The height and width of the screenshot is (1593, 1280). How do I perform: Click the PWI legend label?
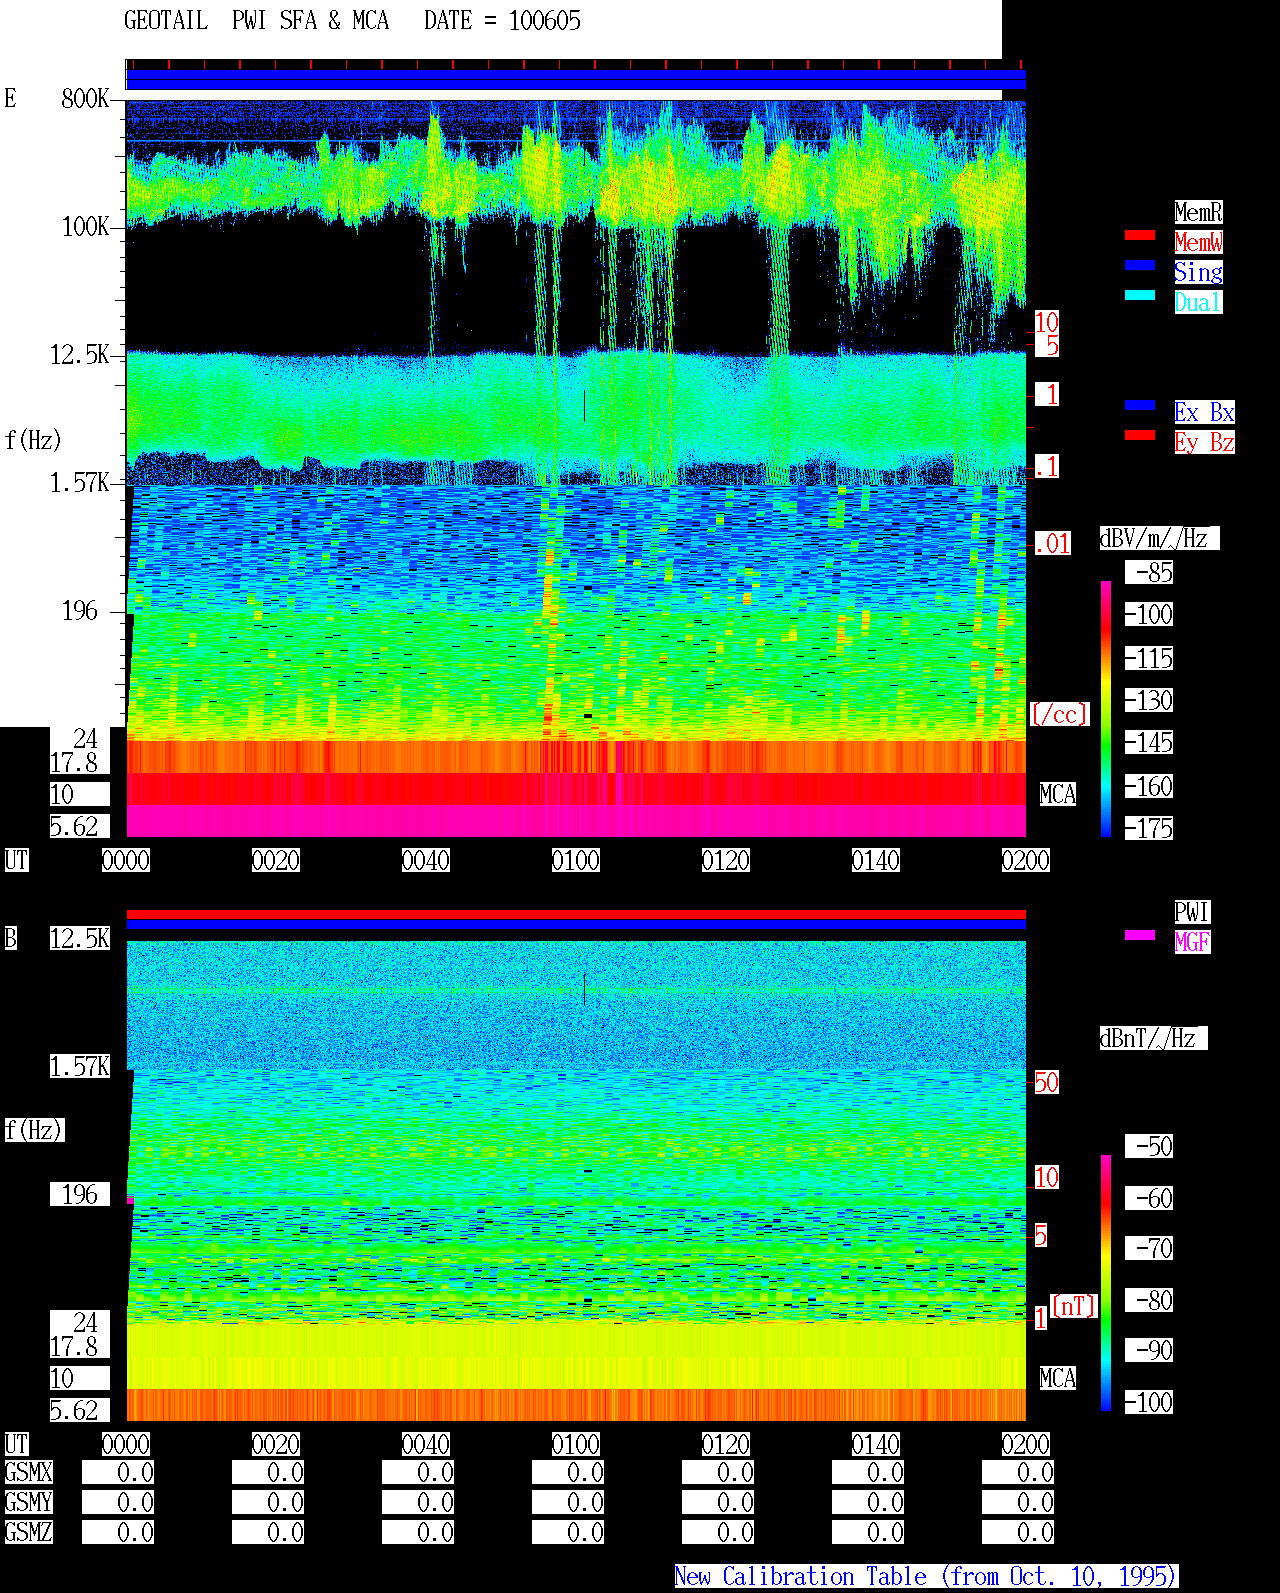1192,912
